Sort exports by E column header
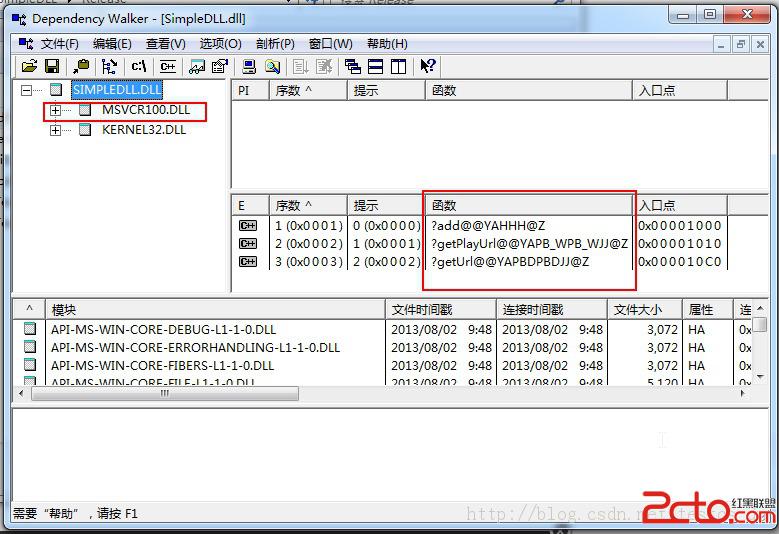This screenshot has width=779, height=534. (x=250, y=206)
